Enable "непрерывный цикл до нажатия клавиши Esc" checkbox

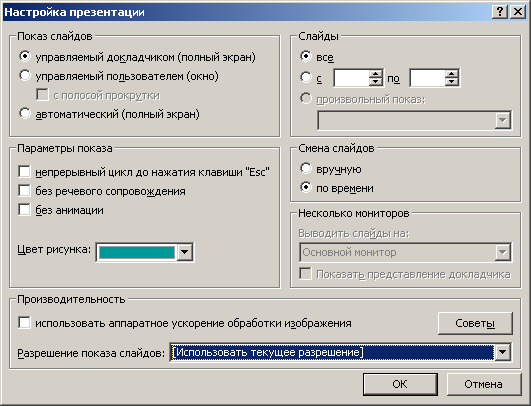24,172
